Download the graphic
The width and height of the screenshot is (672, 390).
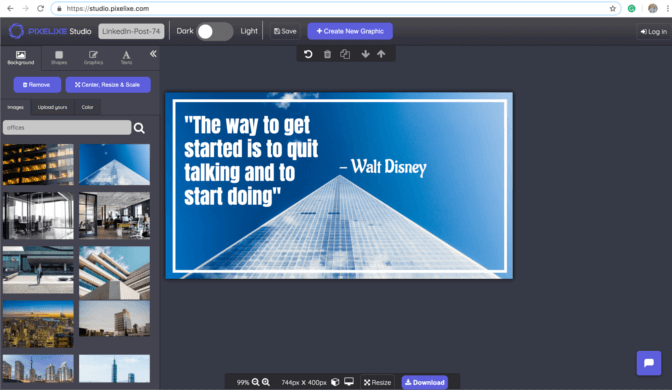(x=425, y=382)
